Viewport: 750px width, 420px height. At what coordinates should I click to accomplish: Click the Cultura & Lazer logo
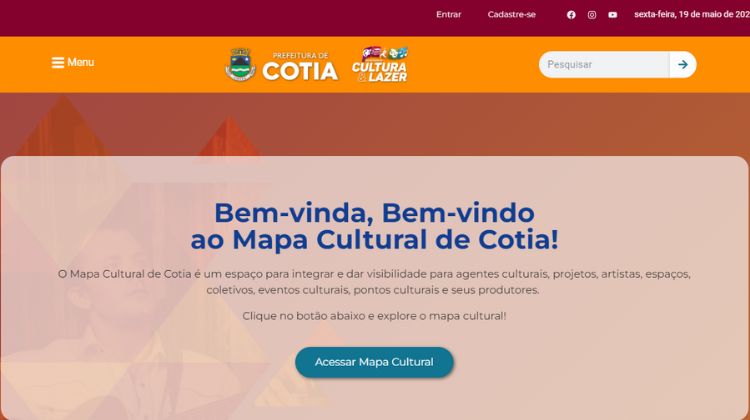[380, 64]
